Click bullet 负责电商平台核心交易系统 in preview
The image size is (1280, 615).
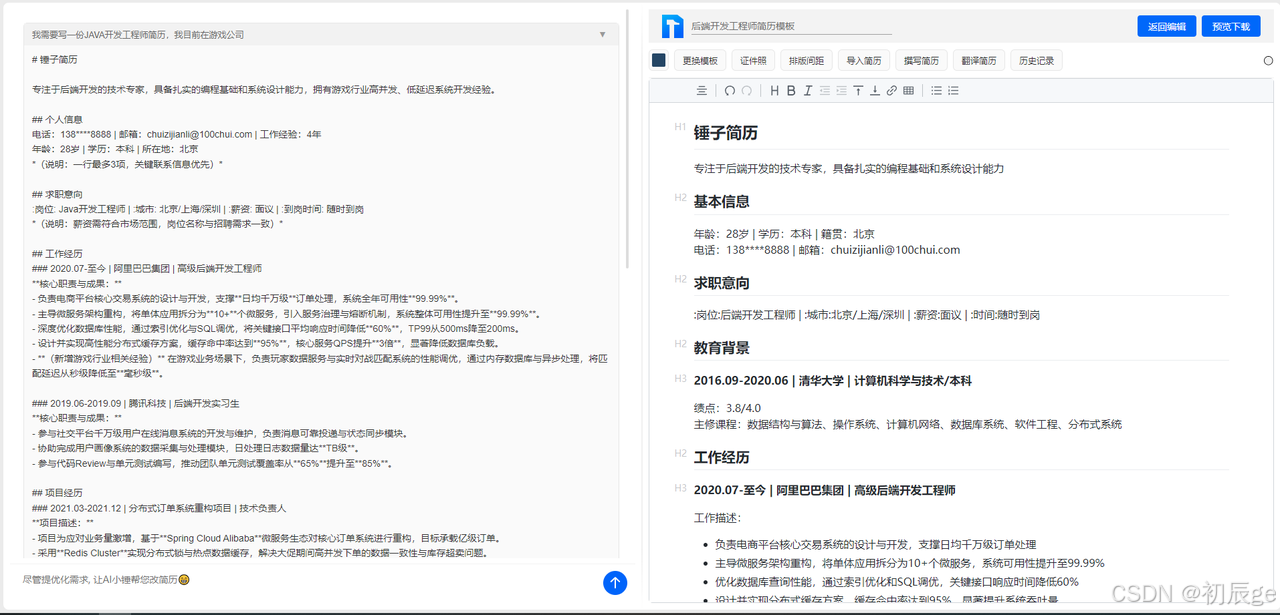[x=875, y=545]
